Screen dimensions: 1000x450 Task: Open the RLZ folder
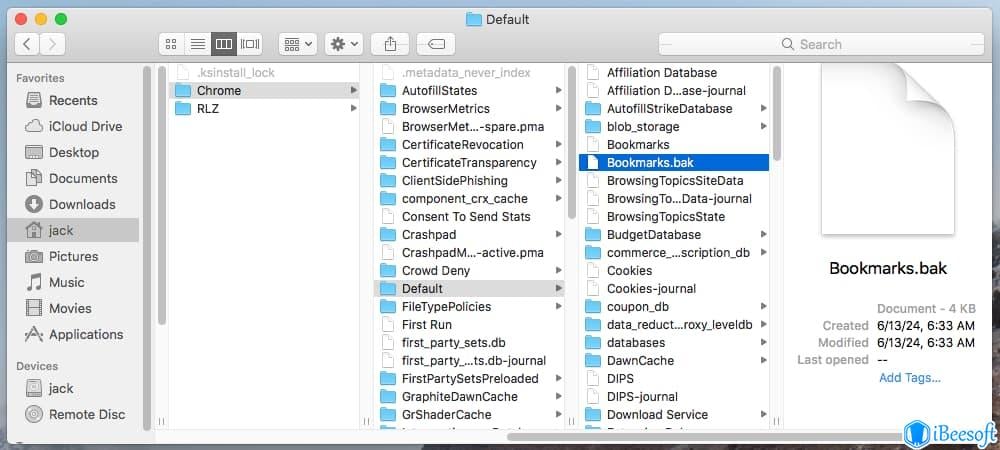point(208,109)
